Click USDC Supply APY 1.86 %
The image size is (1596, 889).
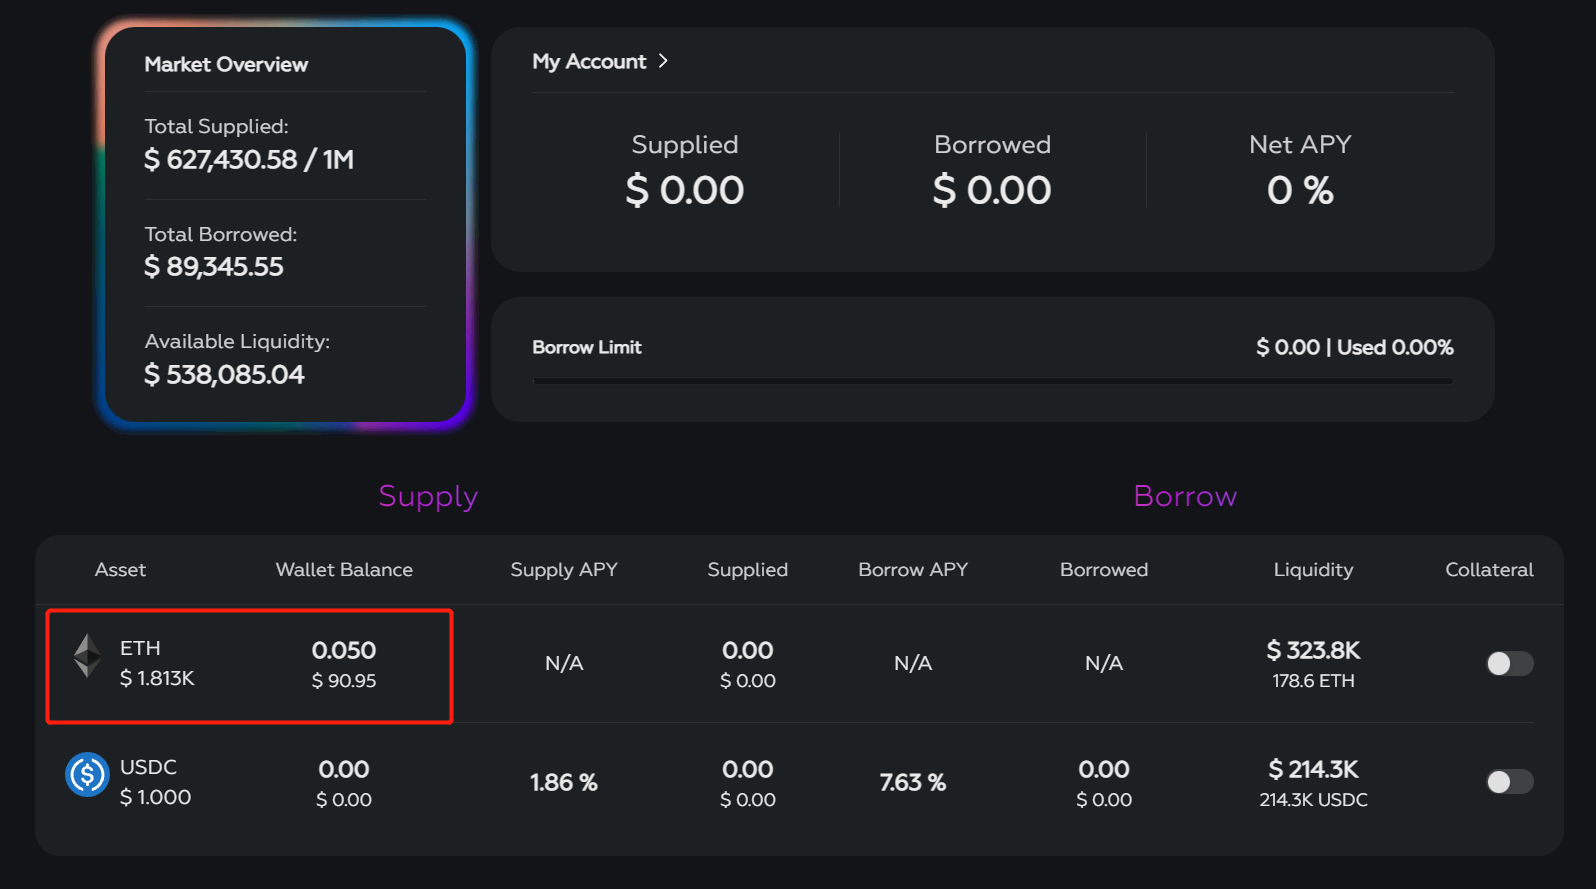[564, 782]
